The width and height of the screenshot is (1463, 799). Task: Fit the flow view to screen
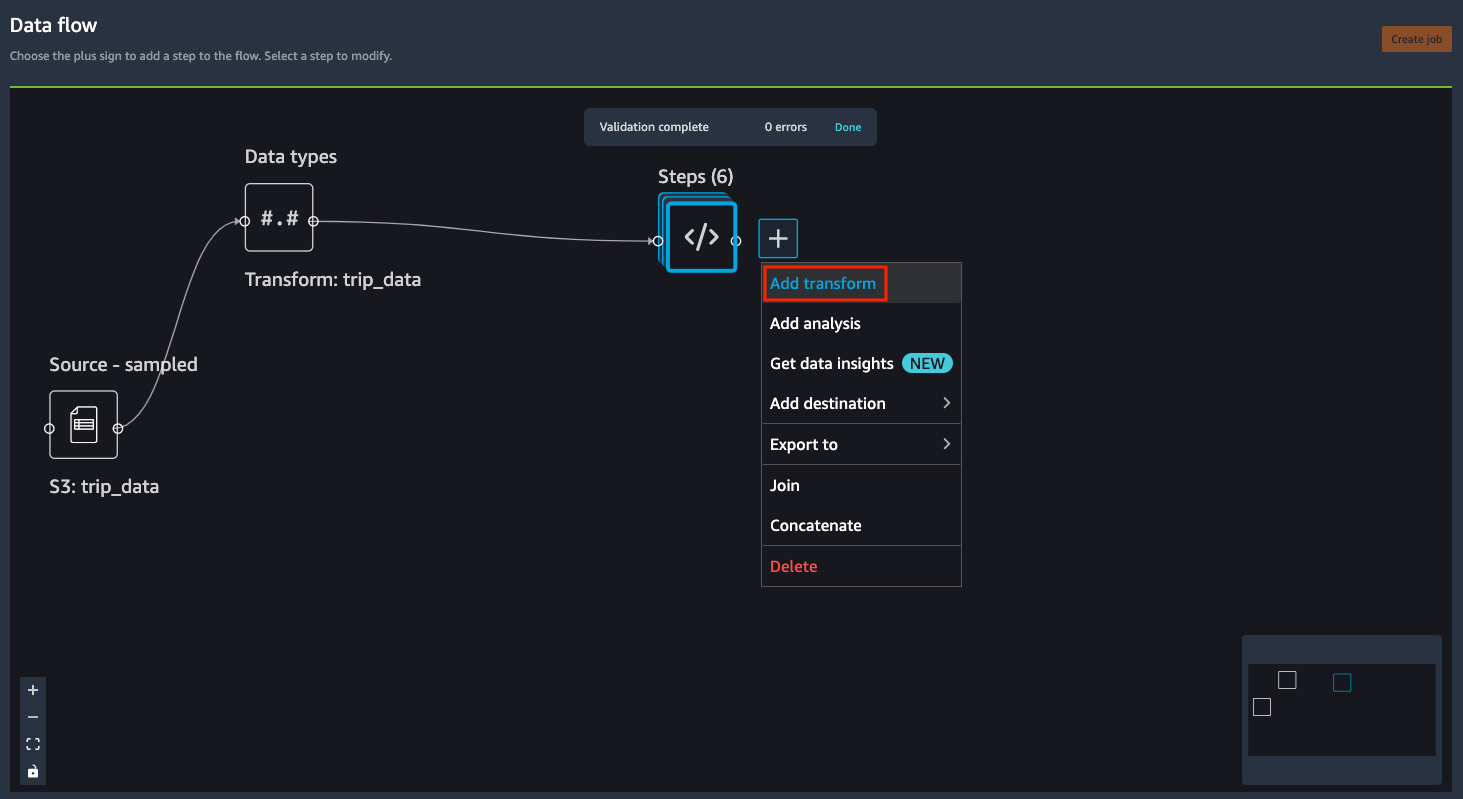[x=33, y=744]
